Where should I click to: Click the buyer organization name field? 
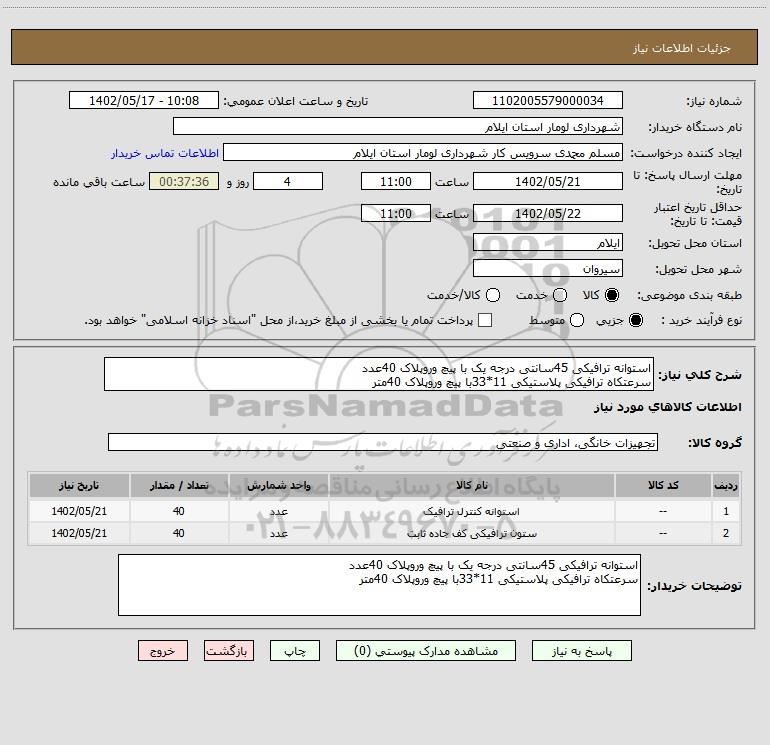[398, 126]
